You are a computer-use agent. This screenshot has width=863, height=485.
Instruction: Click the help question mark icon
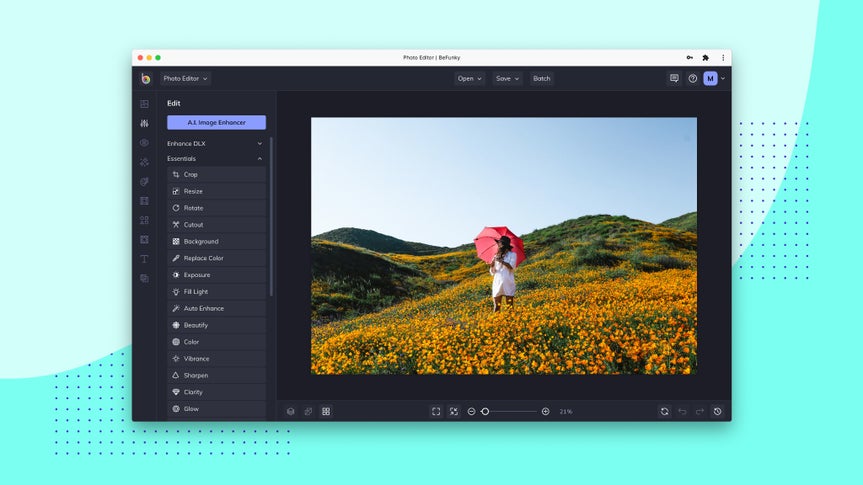click(x=693, y=79)
